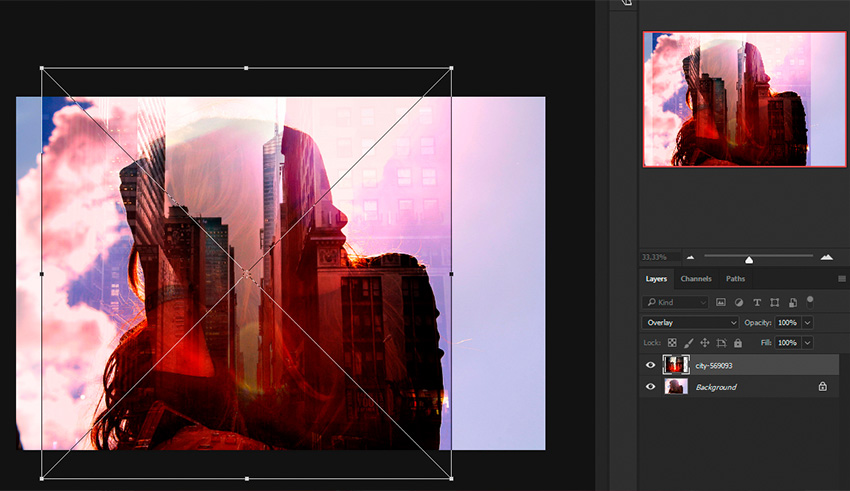Filter layers by type layer icon

[757, 302]
